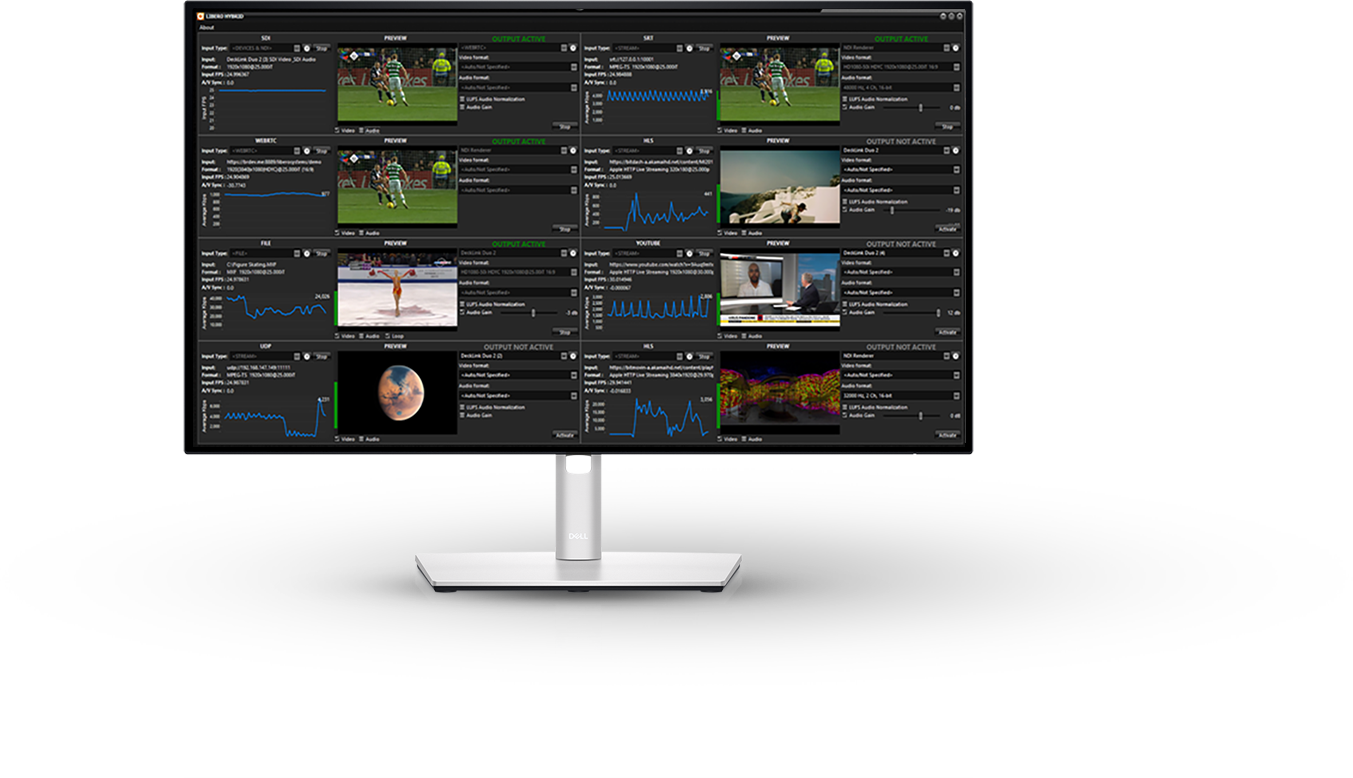Click the round icon beside YOUTUBE Input Type
1353x778 pixels.
[688, 253]
